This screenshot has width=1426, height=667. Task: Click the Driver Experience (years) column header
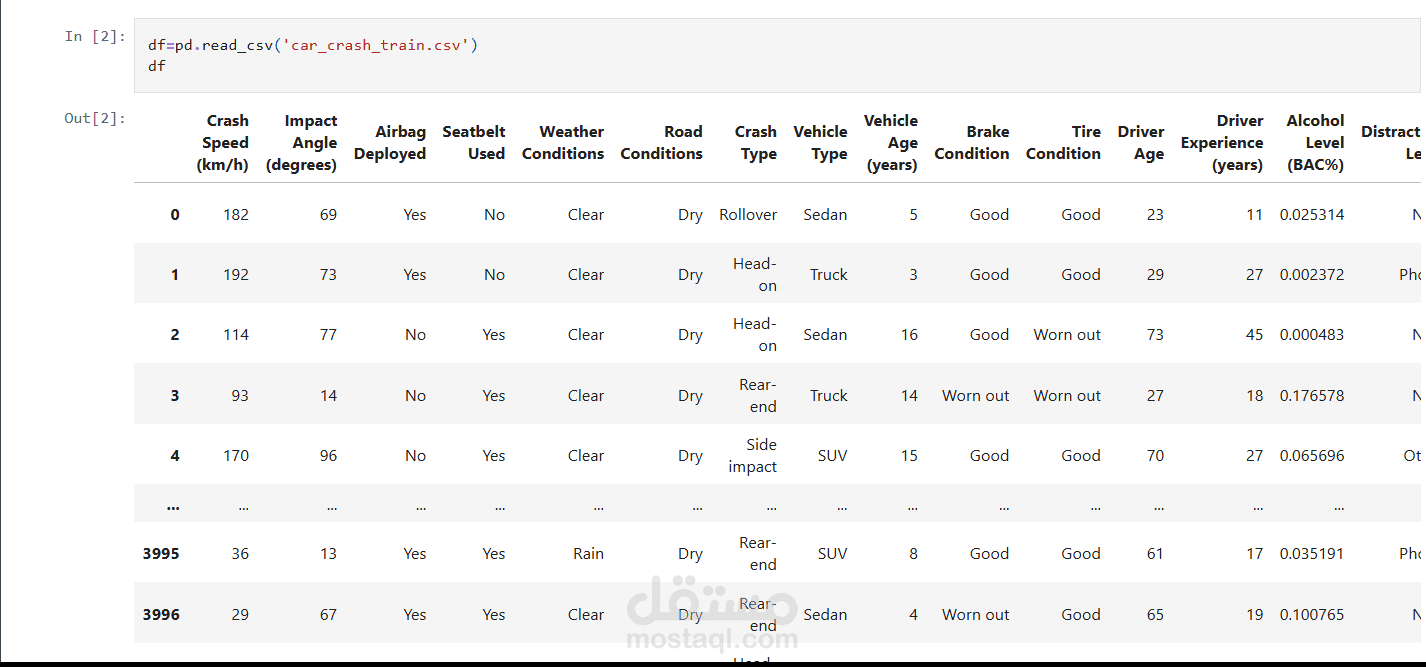coord(1222,143)
